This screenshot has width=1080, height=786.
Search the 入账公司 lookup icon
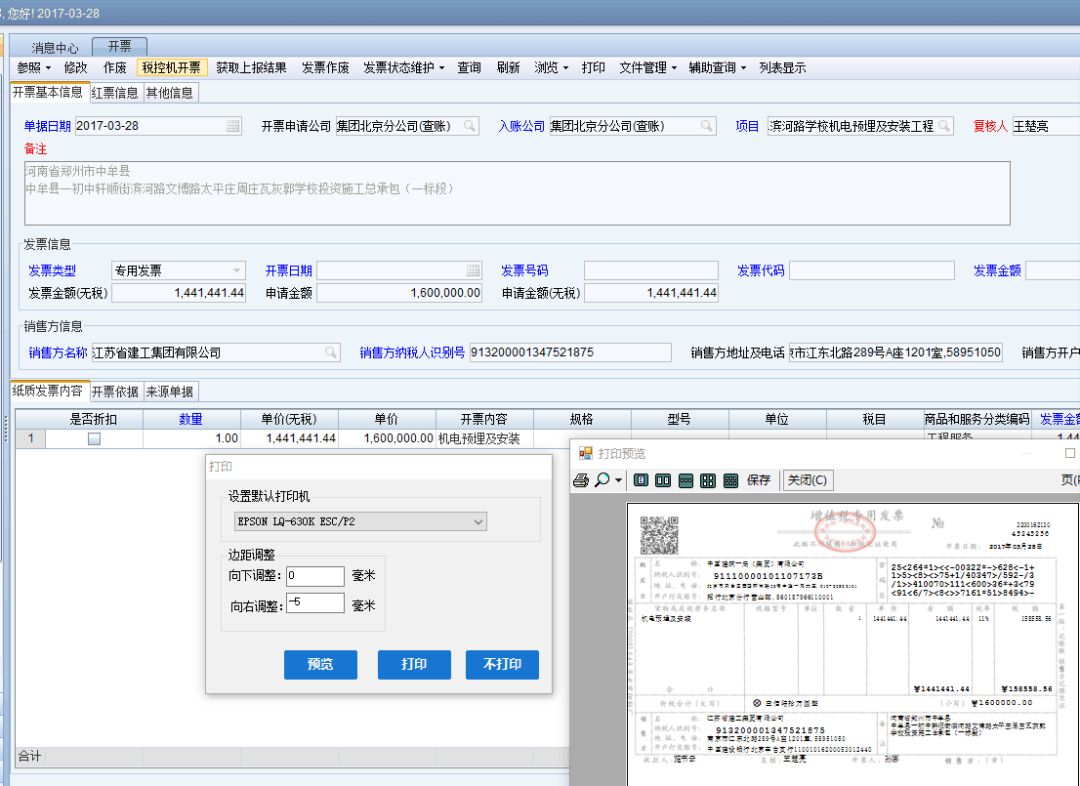tap(707, 126)
